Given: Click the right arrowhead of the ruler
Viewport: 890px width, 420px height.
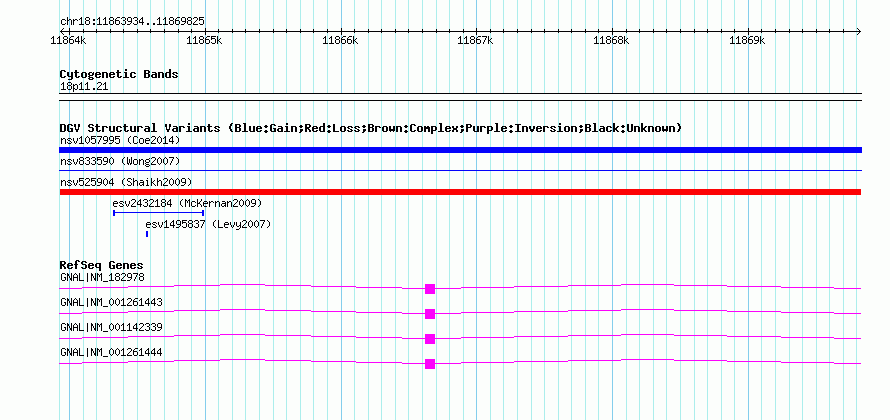Looking at the screenshot, I should (859, 31).
